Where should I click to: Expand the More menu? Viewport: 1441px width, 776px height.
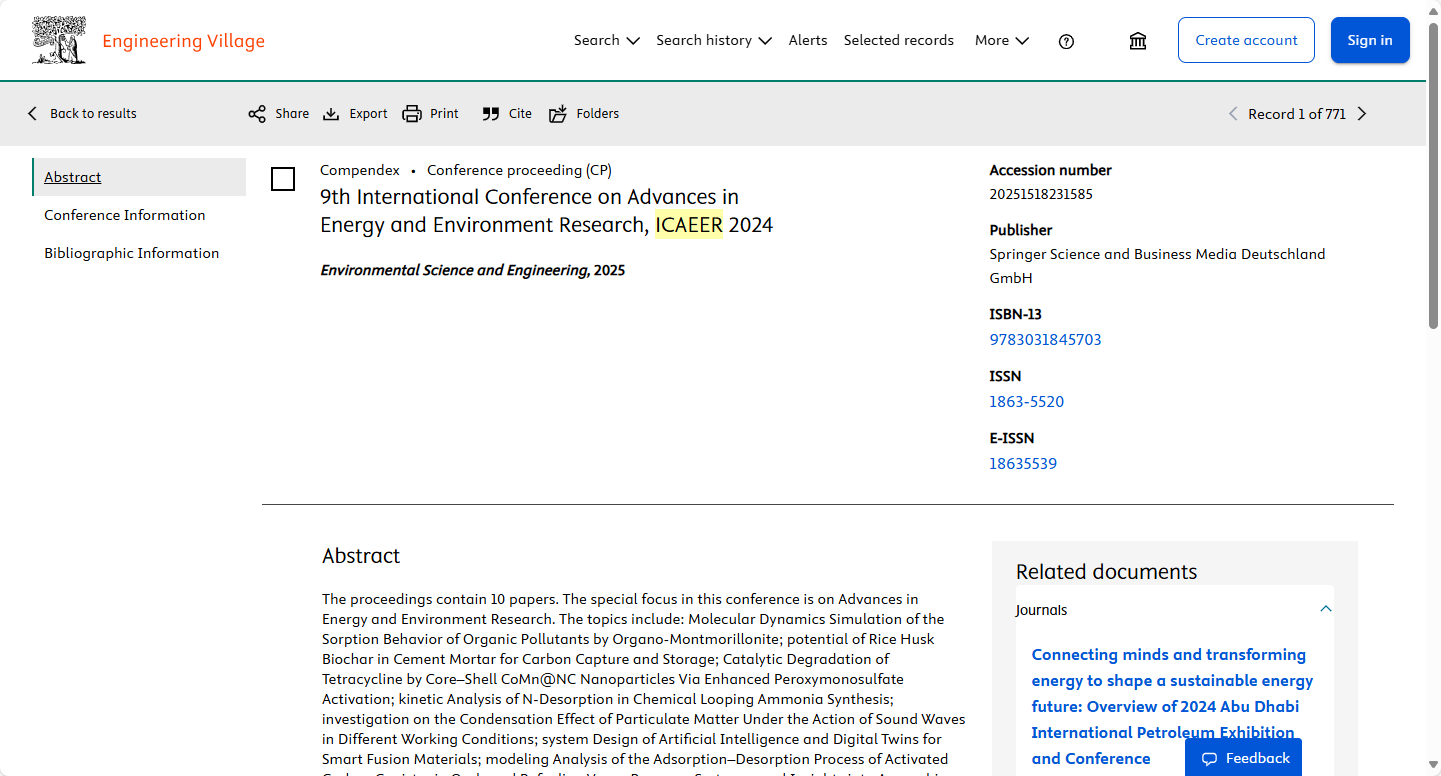(1001, 41)
